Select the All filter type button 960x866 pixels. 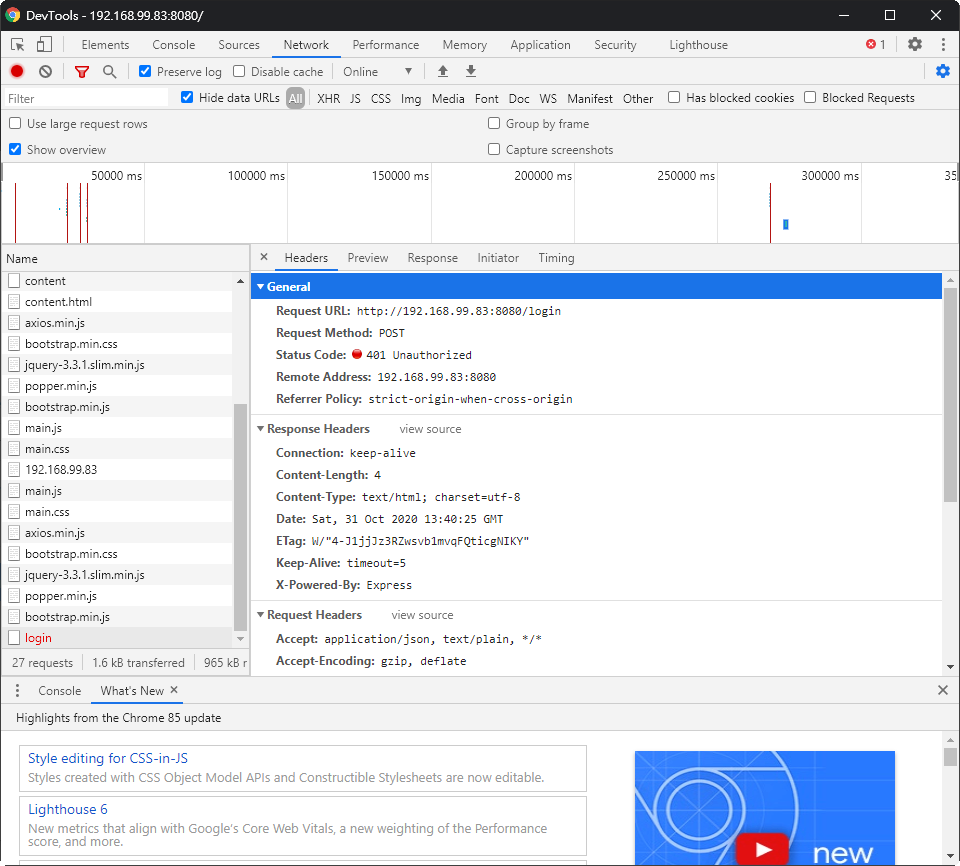coord(296,98)
